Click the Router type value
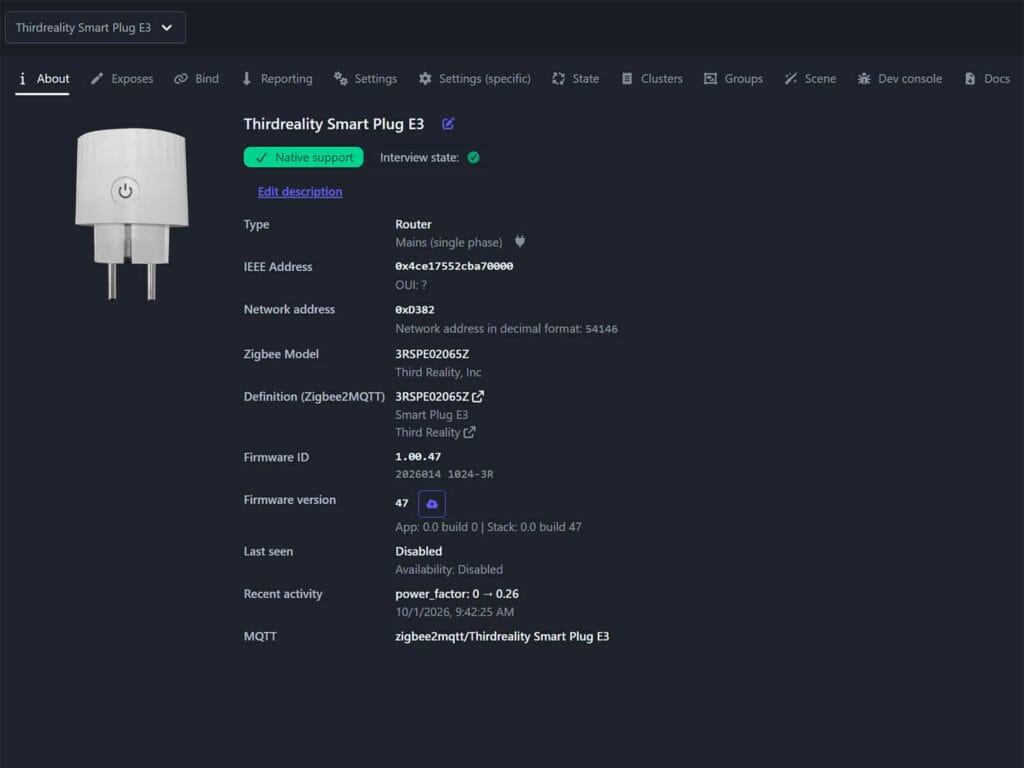The image size is (1024, 768). click(x=413, y=224)
